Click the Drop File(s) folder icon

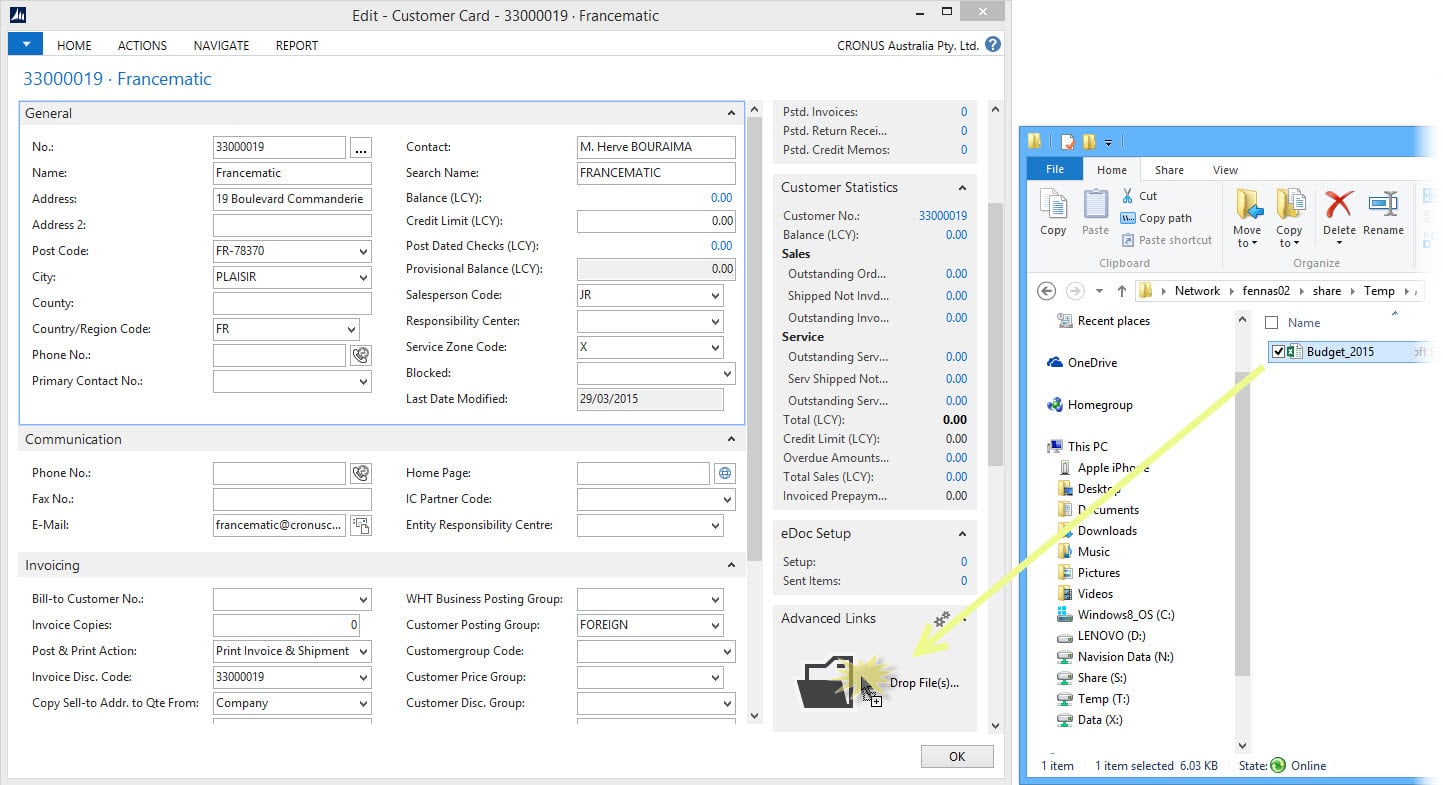[x=826, y=682]
